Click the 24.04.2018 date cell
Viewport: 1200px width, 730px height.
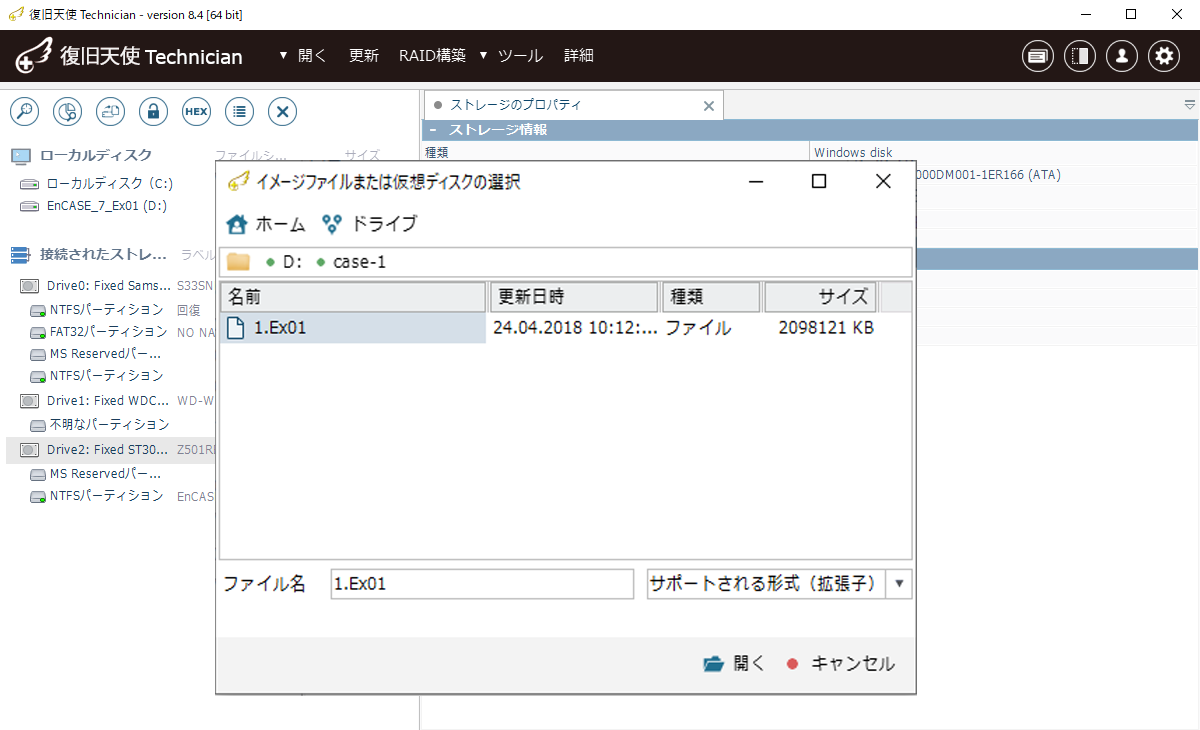(576, 328)
